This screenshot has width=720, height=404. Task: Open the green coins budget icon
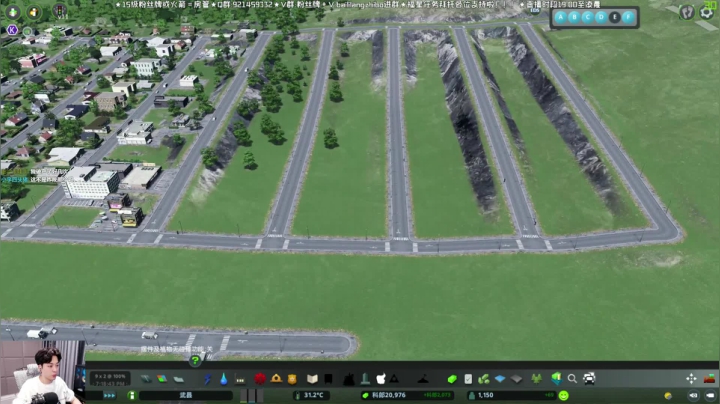pyautogui.click(x=484, y=379)
